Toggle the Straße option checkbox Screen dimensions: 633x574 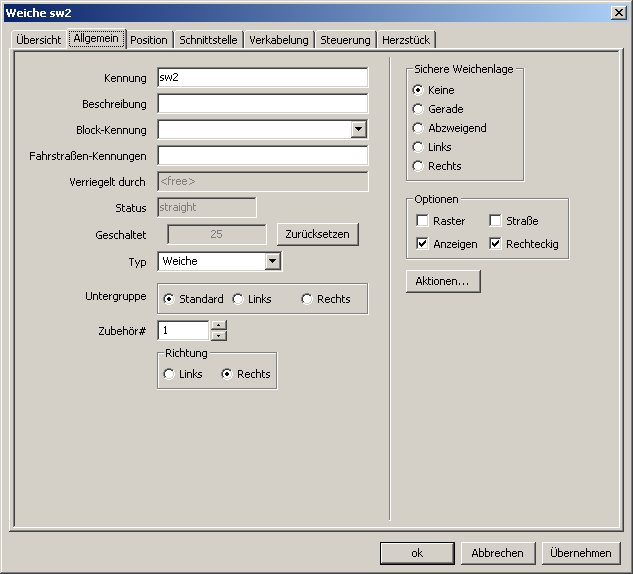click(495, 221)
